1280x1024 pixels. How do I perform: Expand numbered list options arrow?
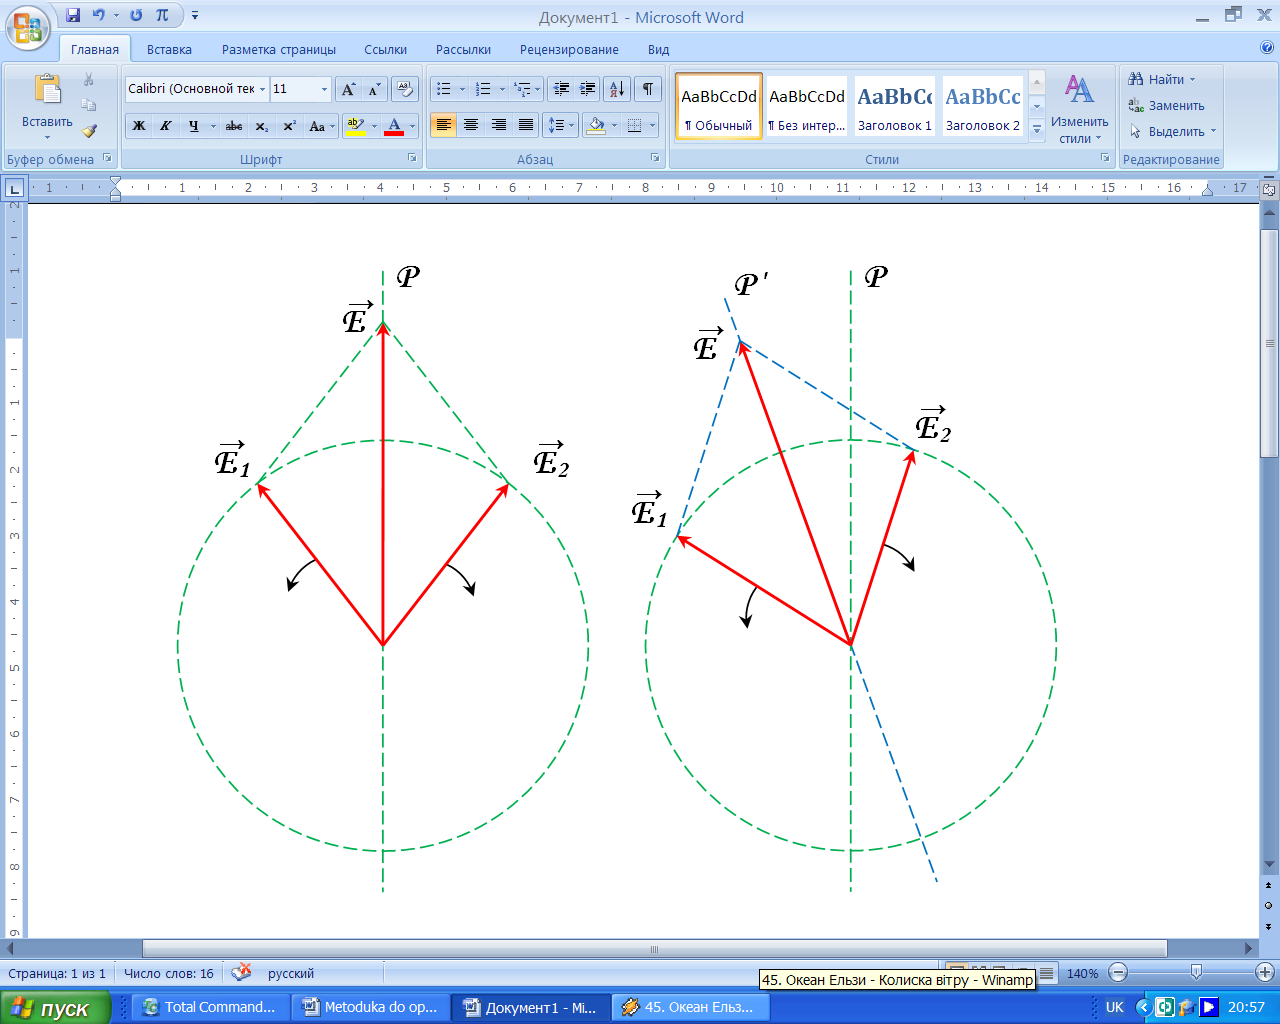(x=501, y=89)
